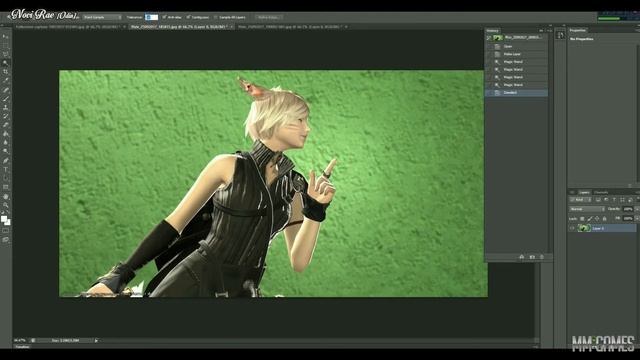Select the History Brush tool

point(5,116)
